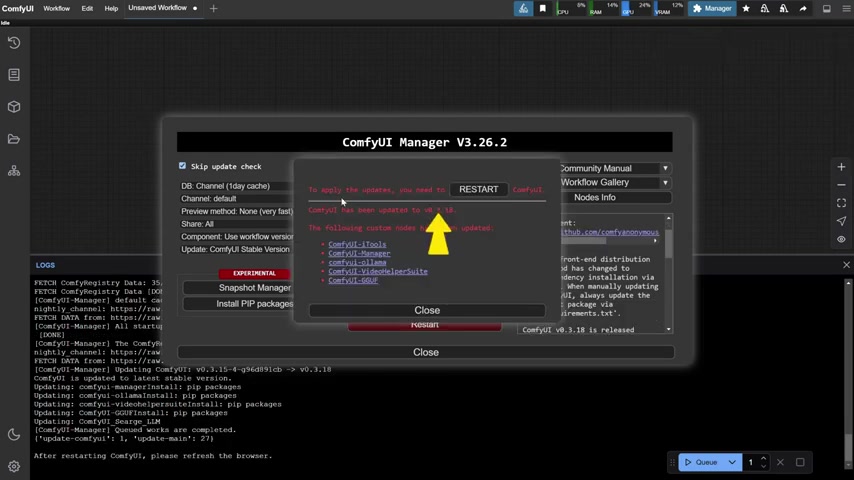Click RESTART button in update popup
Image resolution: width=854 pixels, height=480 pixels.
(479, 189)
